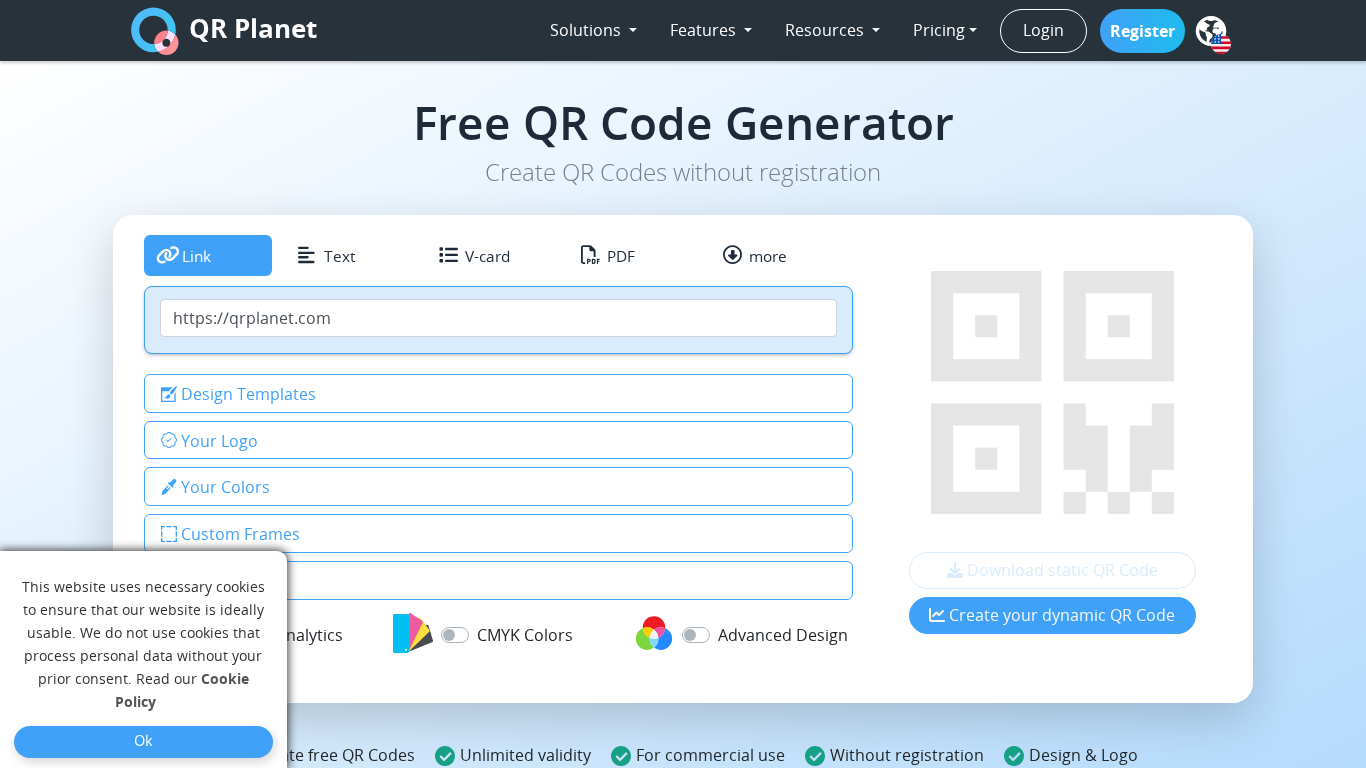Focus the URL input field

point(498,318)
